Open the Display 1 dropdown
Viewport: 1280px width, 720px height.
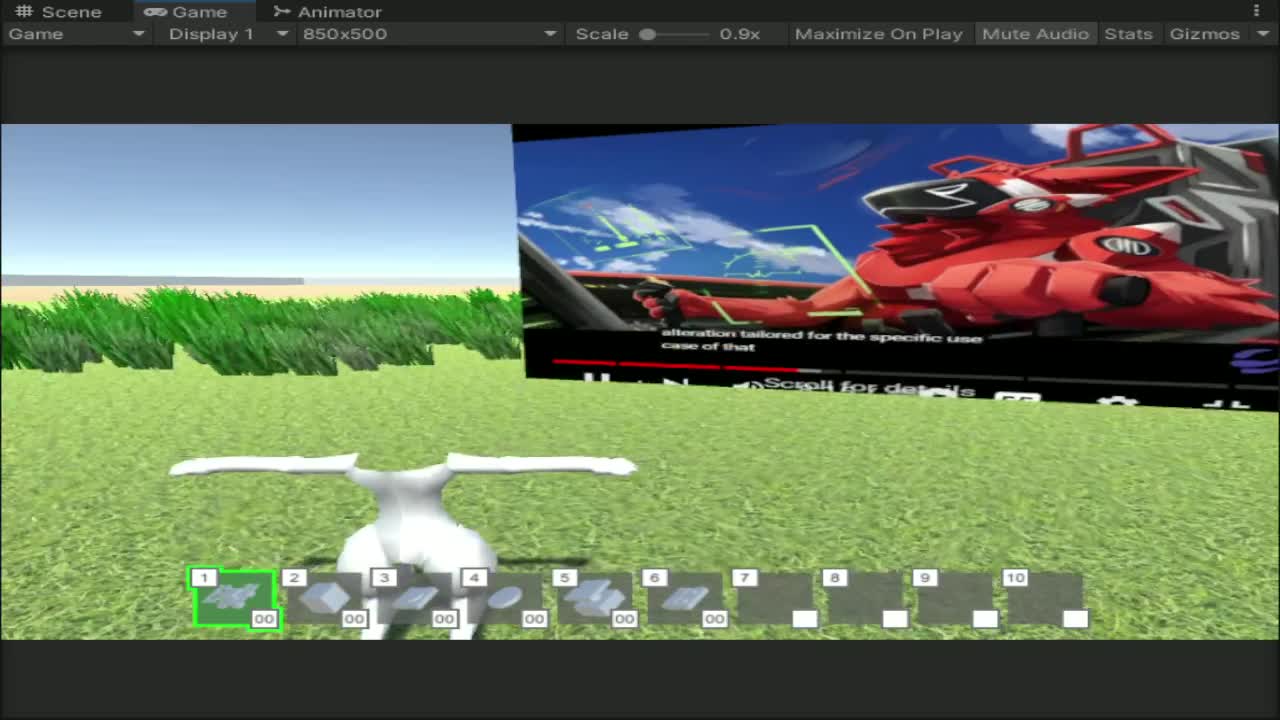[227, 34]
